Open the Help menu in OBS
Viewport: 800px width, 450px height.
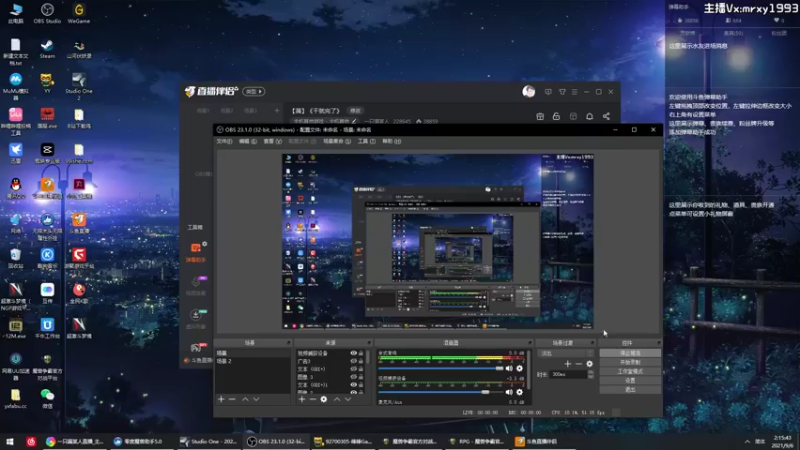pyautogui.click(x=391, y=141)
